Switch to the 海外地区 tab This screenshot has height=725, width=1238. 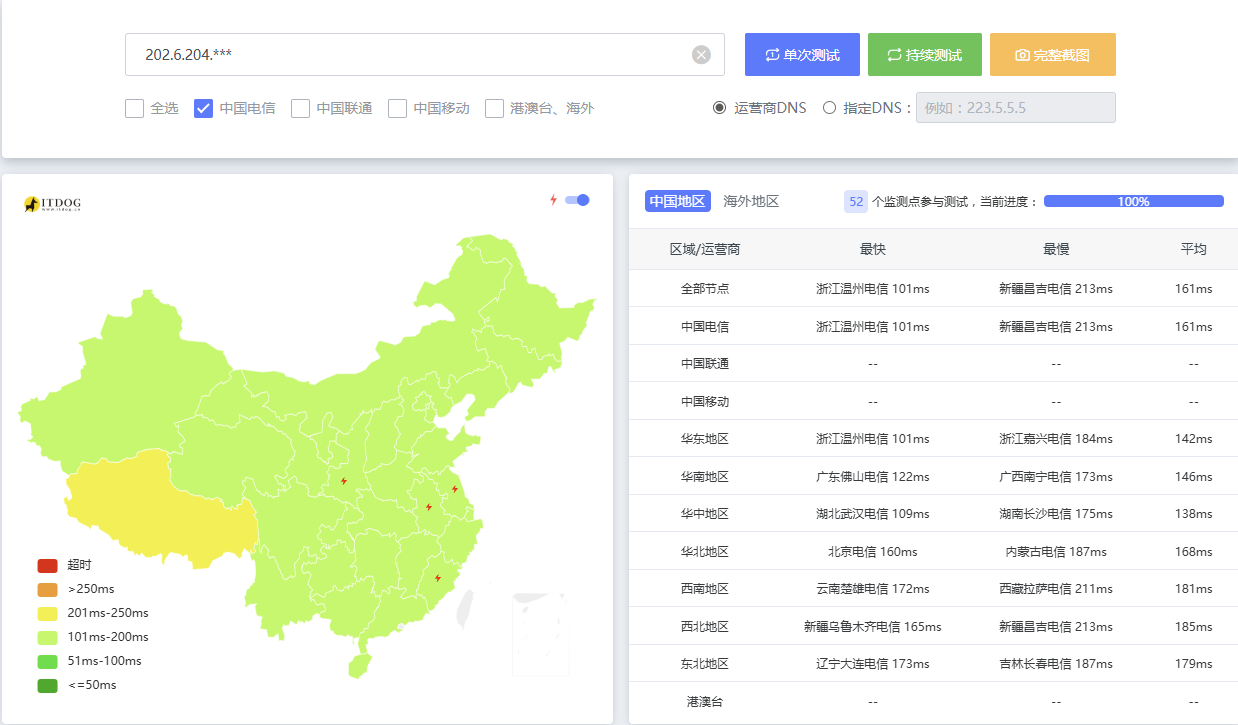click(751, 201)
